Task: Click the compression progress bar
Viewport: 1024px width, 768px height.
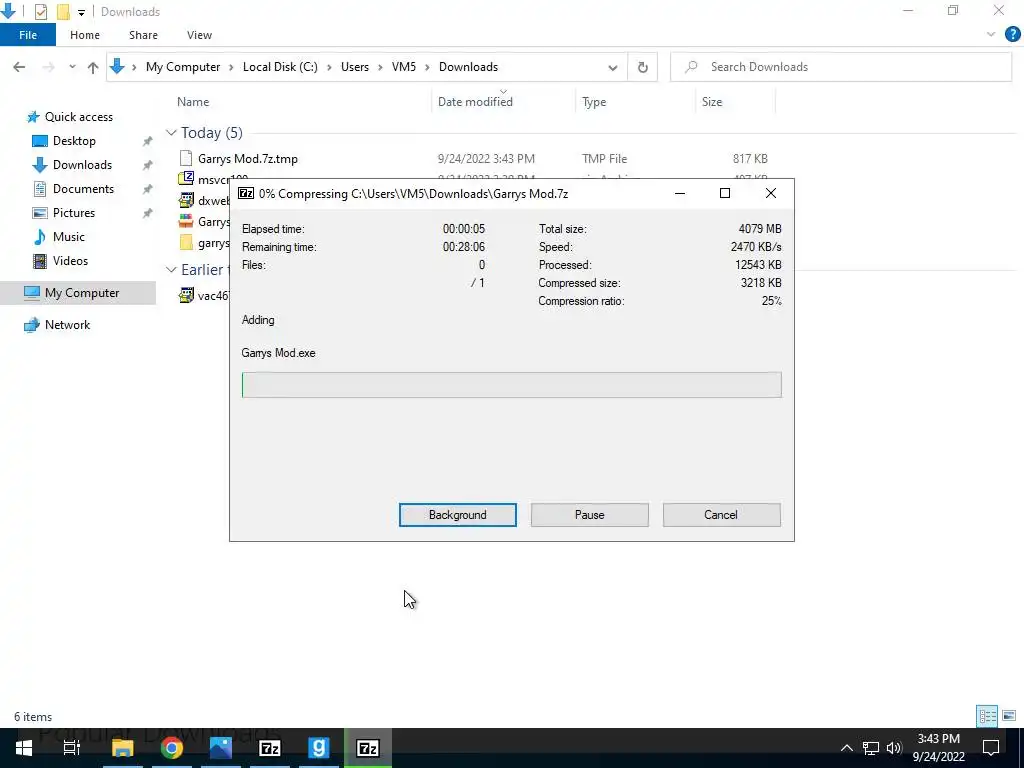Action: pyautogui.click(x=511, y=385)
